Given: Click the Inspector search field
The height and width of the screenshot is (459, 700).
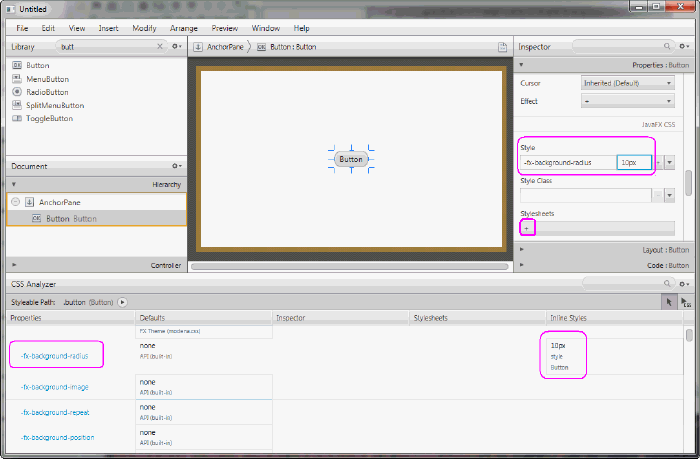Looking at the screenshot, I should point(623,46).
